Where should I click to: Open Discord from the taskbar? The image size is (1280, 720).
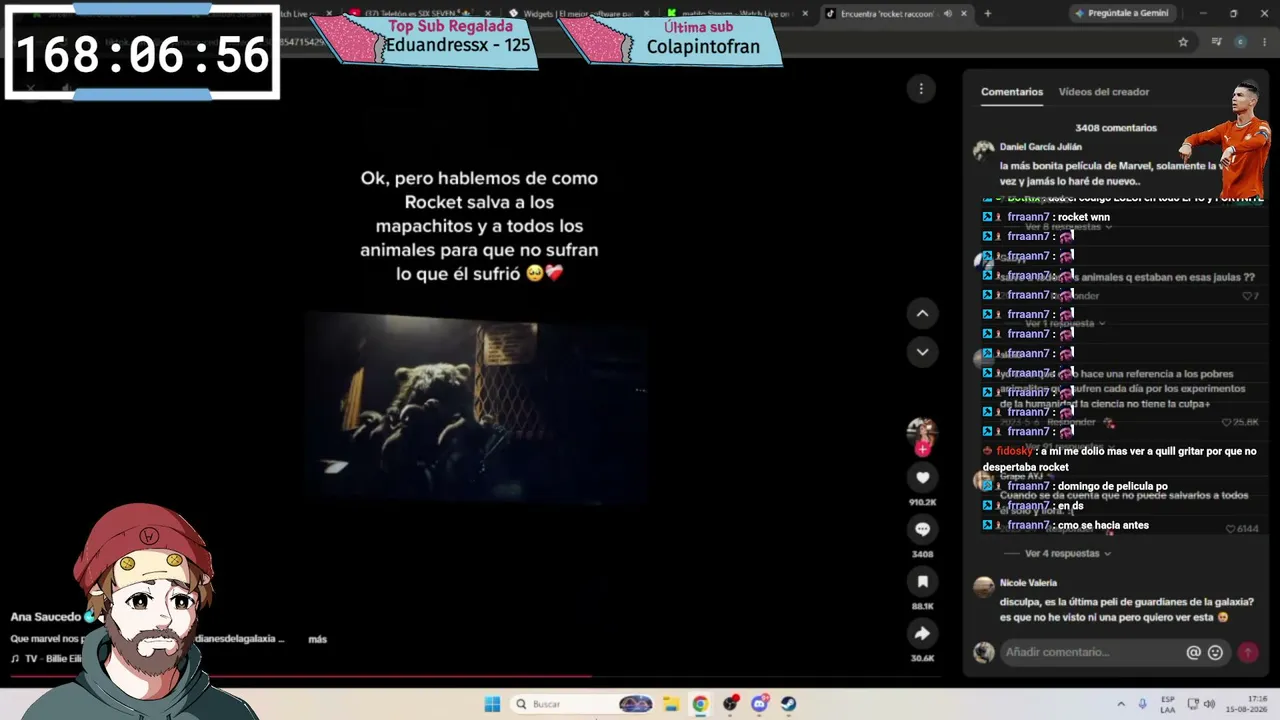tap(759, 704)
